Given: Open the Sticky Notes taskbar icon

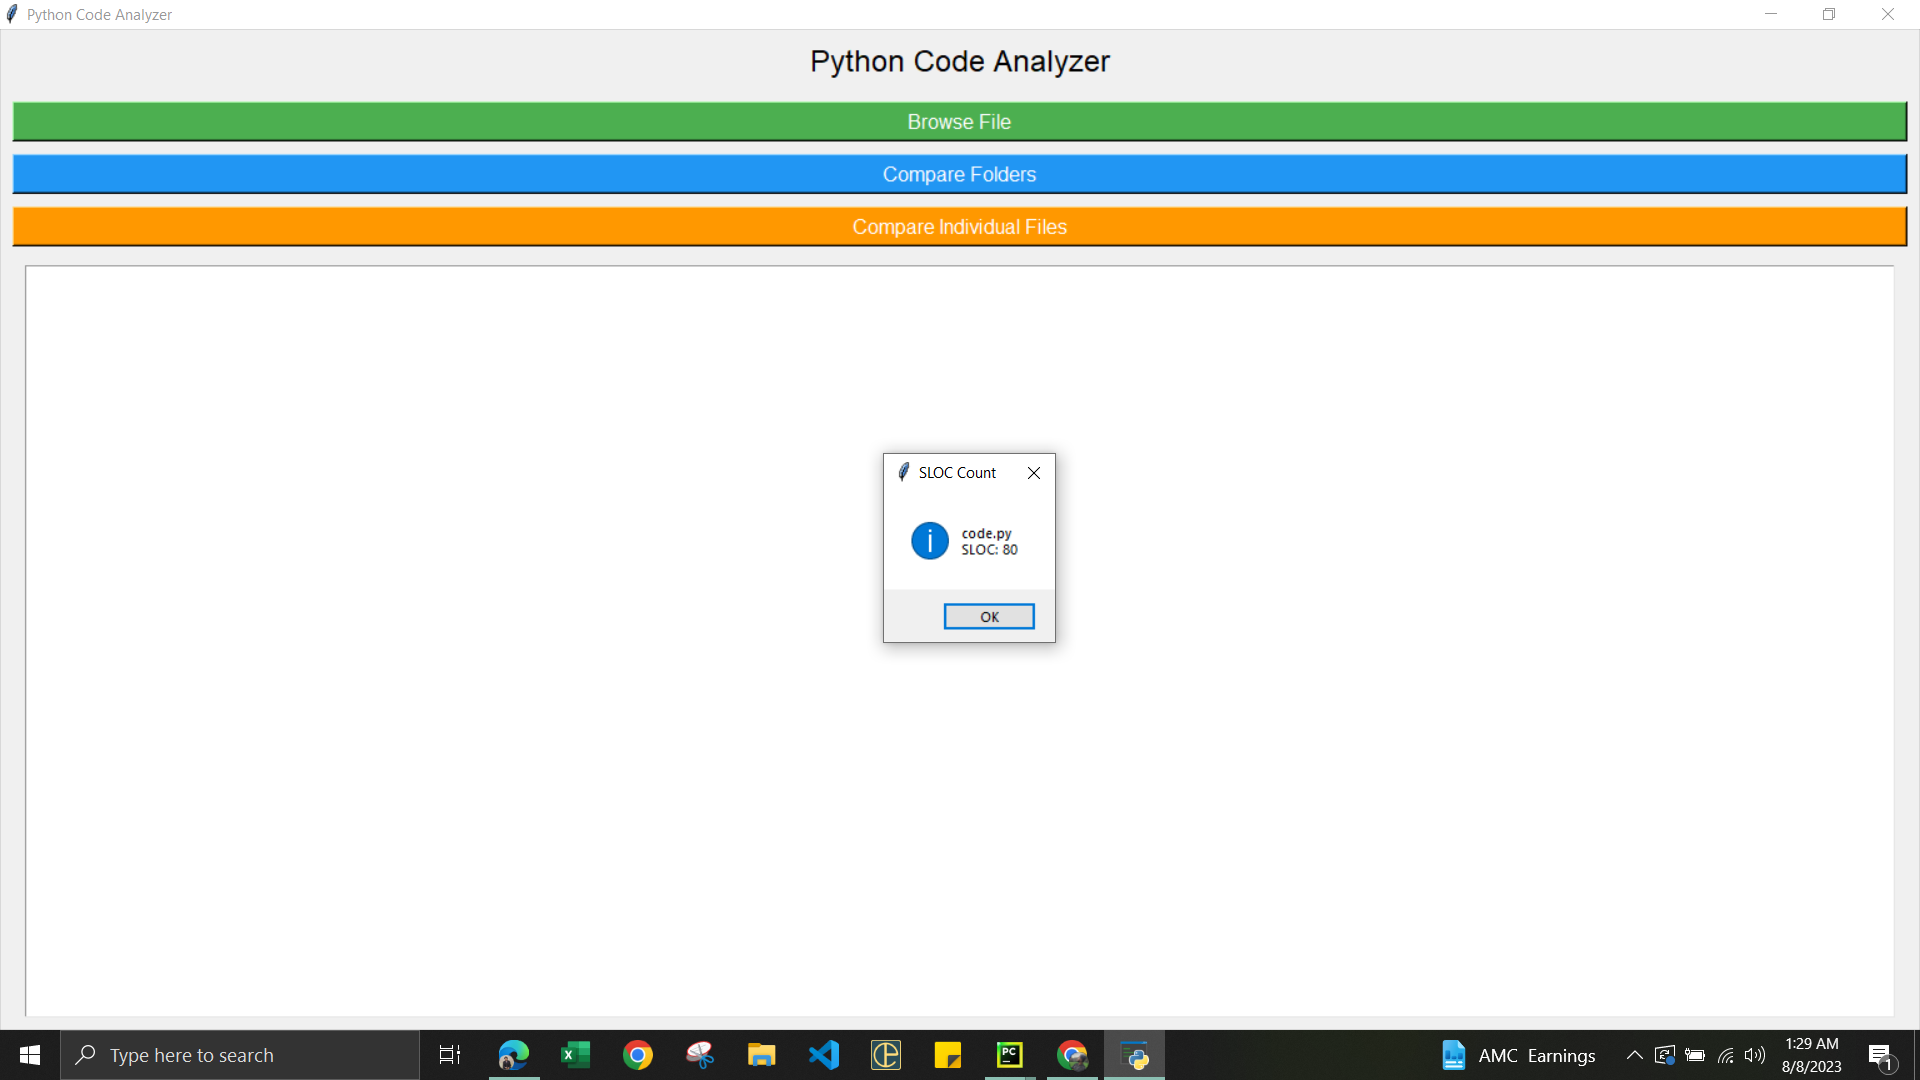Looking at the screenshot, I should pos(948,1055).
